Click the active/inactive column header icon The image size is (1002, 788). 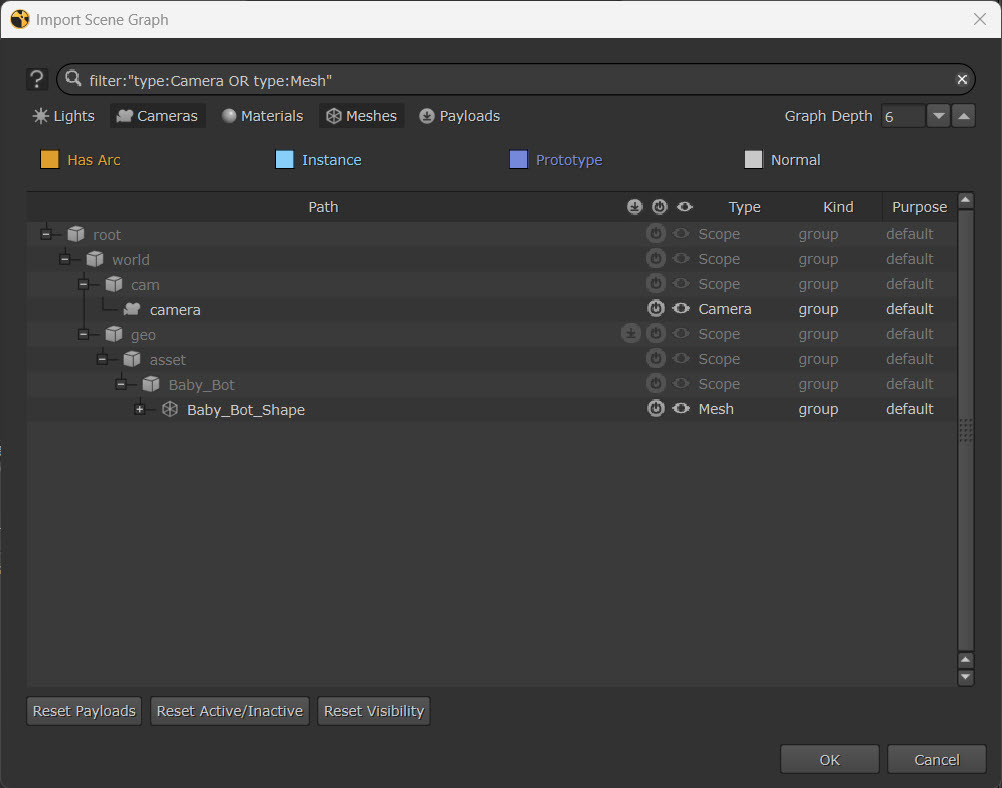click(659, 207)
